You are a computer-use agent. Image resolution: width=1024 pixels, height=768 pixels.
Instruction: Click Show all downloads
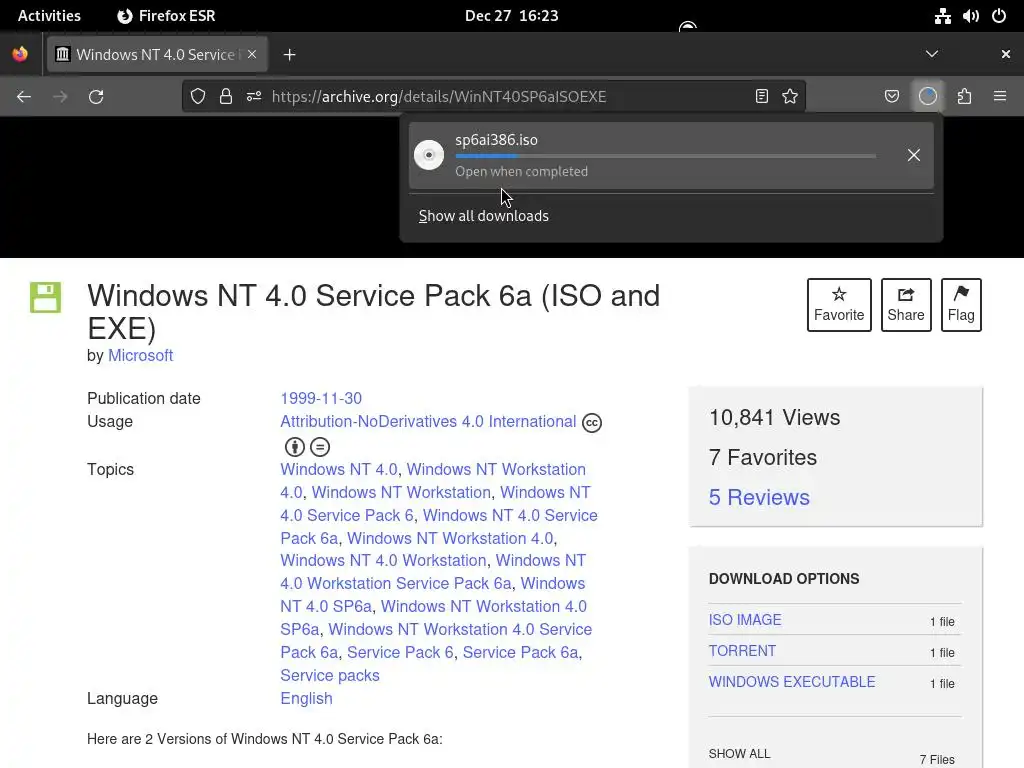[x=483, y=216]
